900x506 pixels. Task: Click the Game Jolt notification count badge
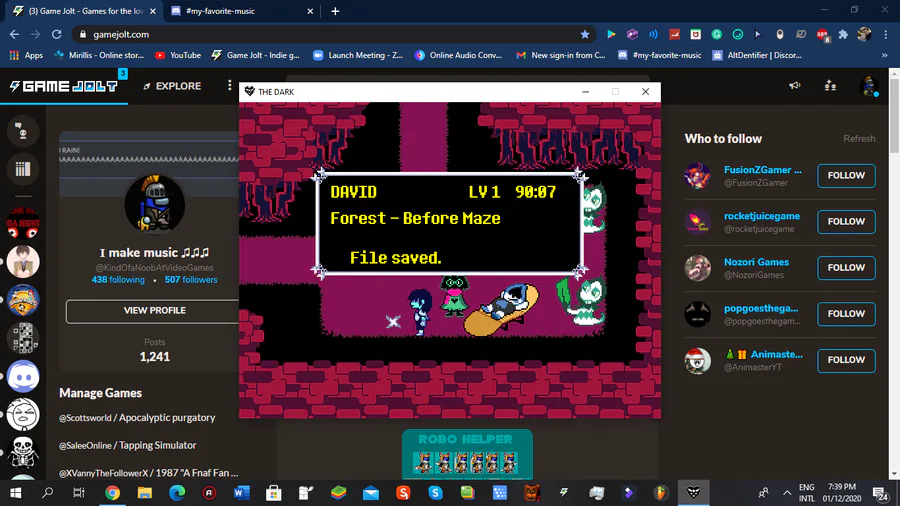pos(122,73)
